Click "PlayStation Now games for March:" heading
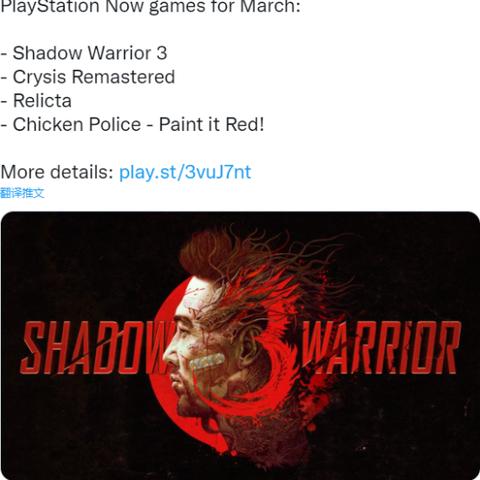Image resolution: width=480 pixels, height=480 pixels. (150, 7)
